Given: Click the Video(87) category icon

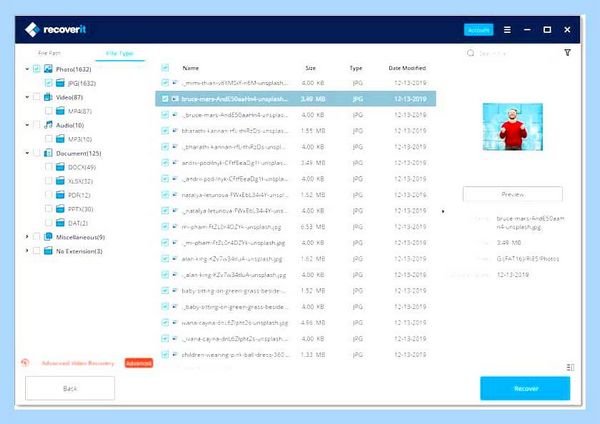Looking at the screenshot, I should click(x=48, y=97).
